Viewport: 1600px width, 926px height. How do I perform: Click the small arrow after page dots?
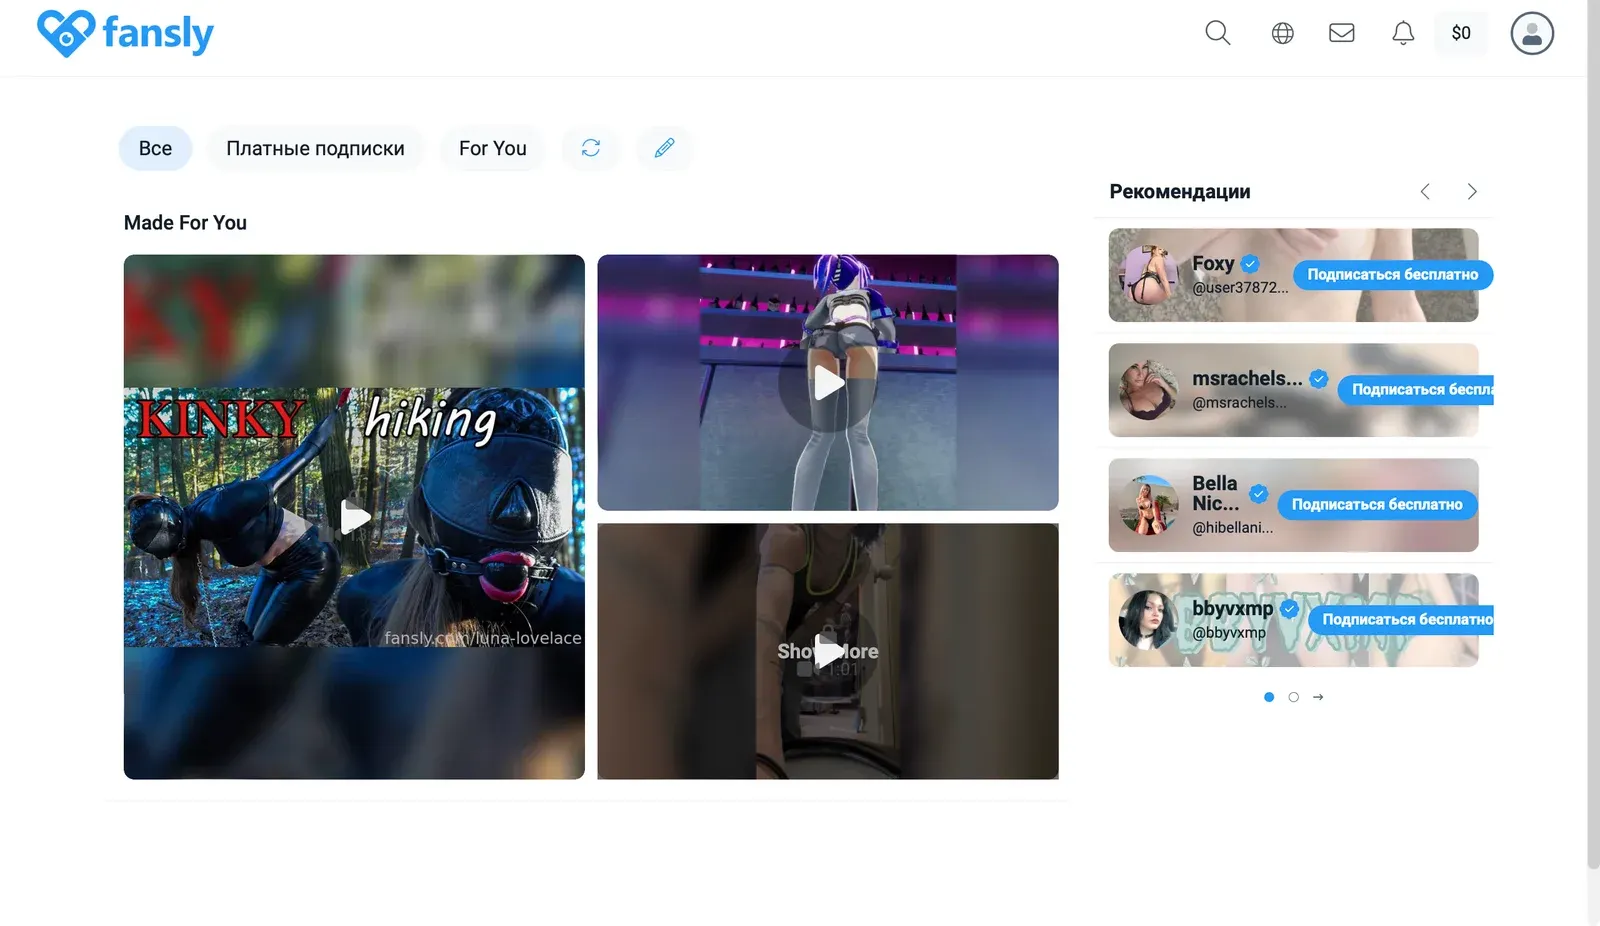pos(1318,697)
